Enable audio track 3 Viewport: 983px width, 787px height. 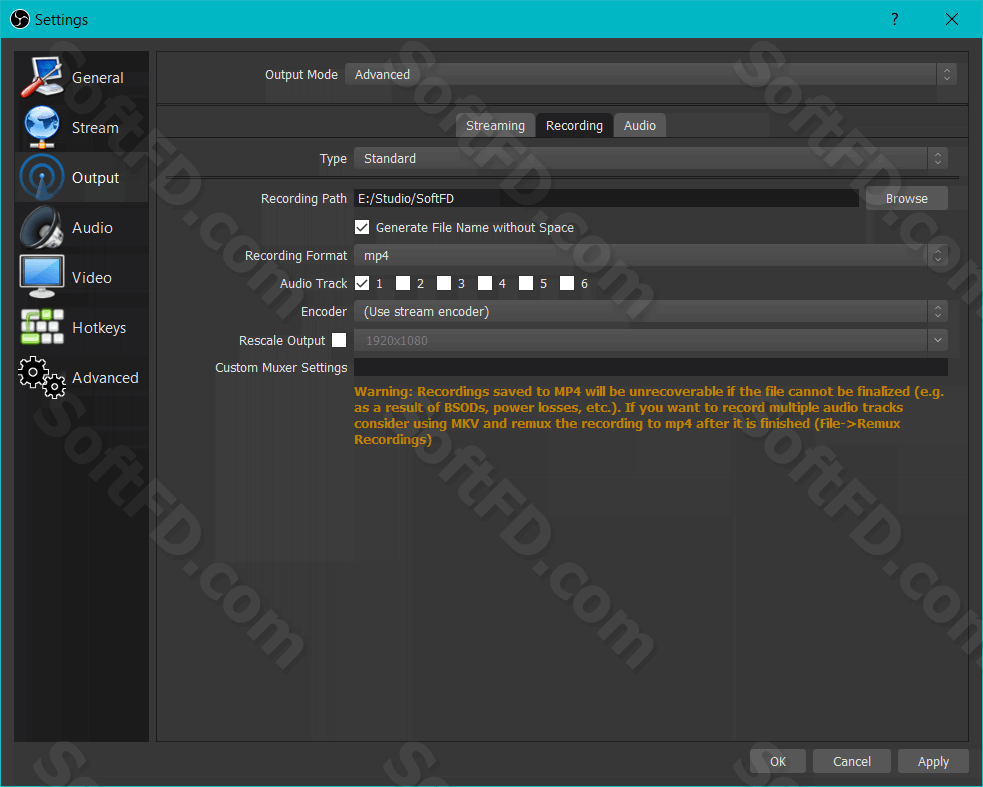pyautogui.click(x=444, y=283)
